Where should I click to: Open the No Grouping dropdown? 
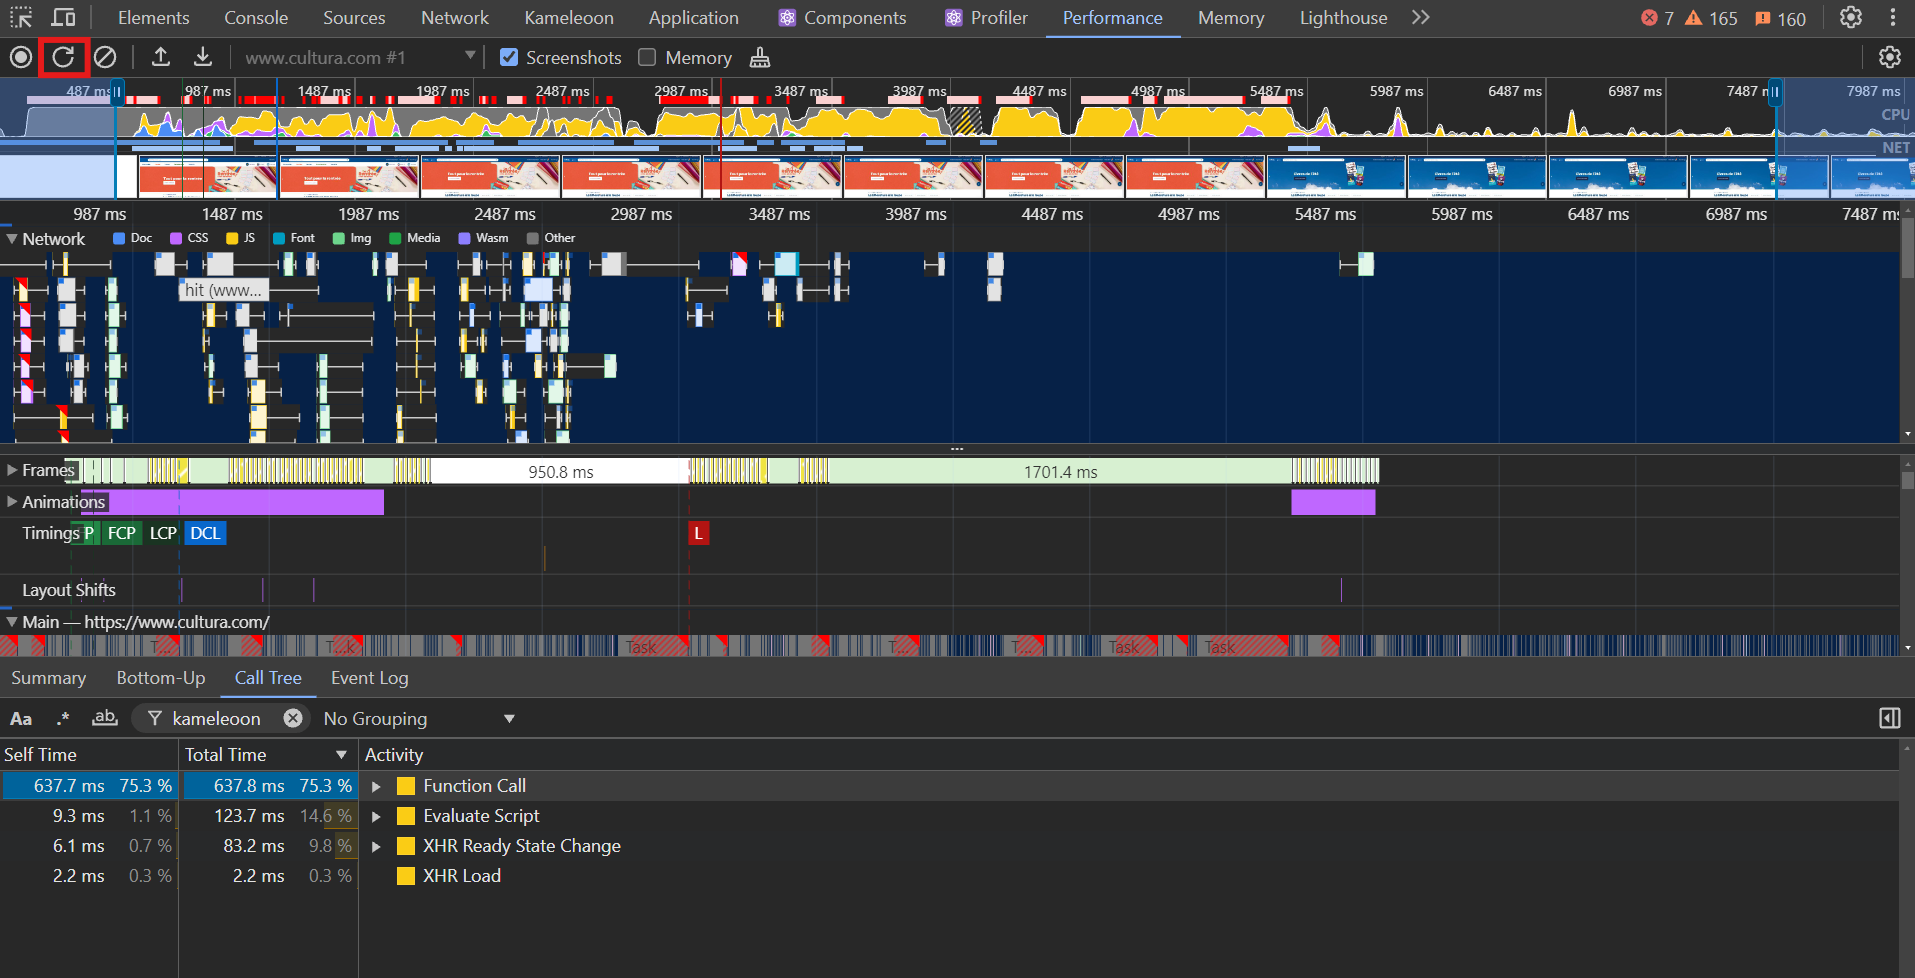pos(419,718)
